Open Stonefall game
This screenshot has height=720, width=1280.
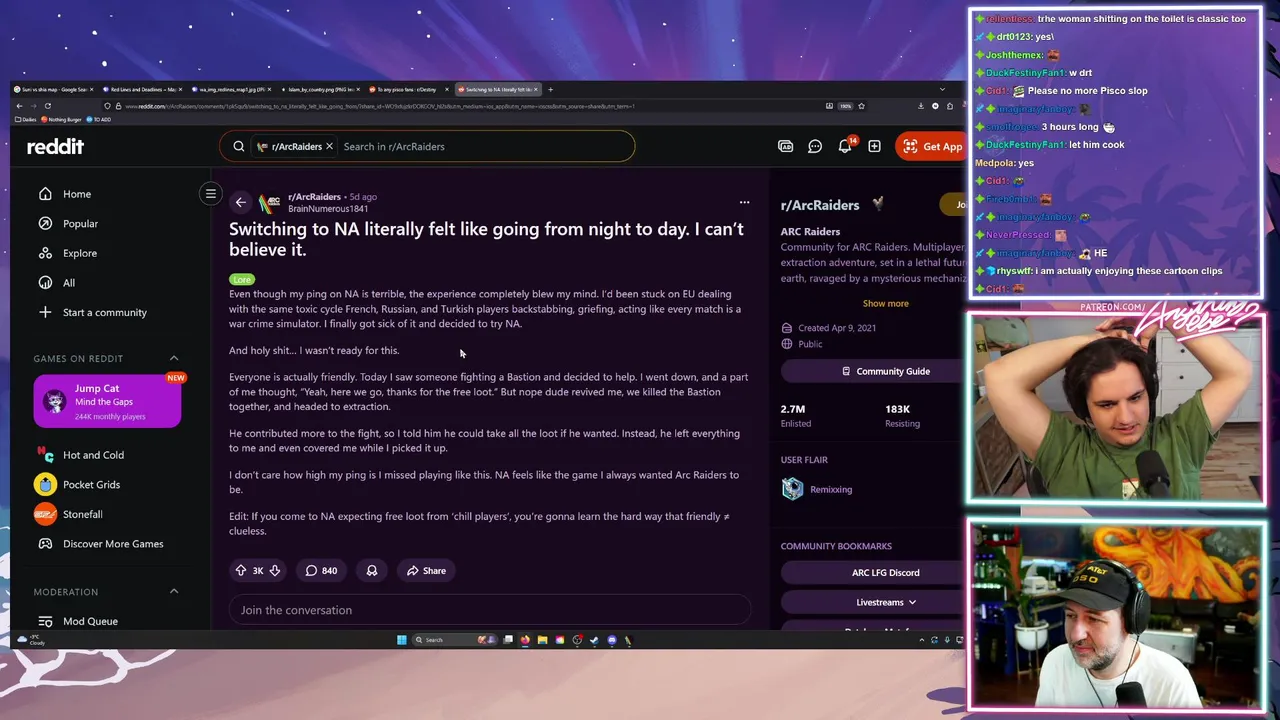pyautogui.click(x=82, y=514)
